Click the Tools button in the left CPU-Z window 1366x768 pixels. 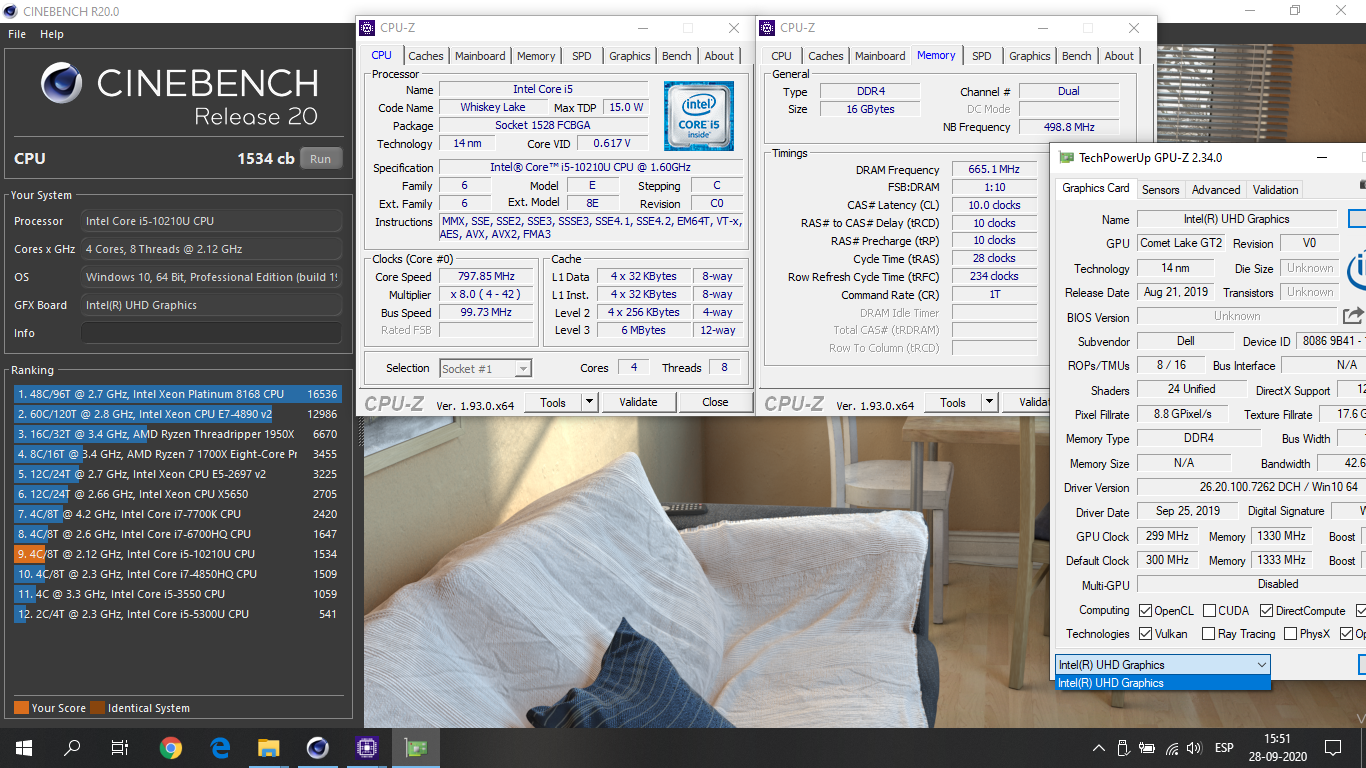click(x=553, y=402)
